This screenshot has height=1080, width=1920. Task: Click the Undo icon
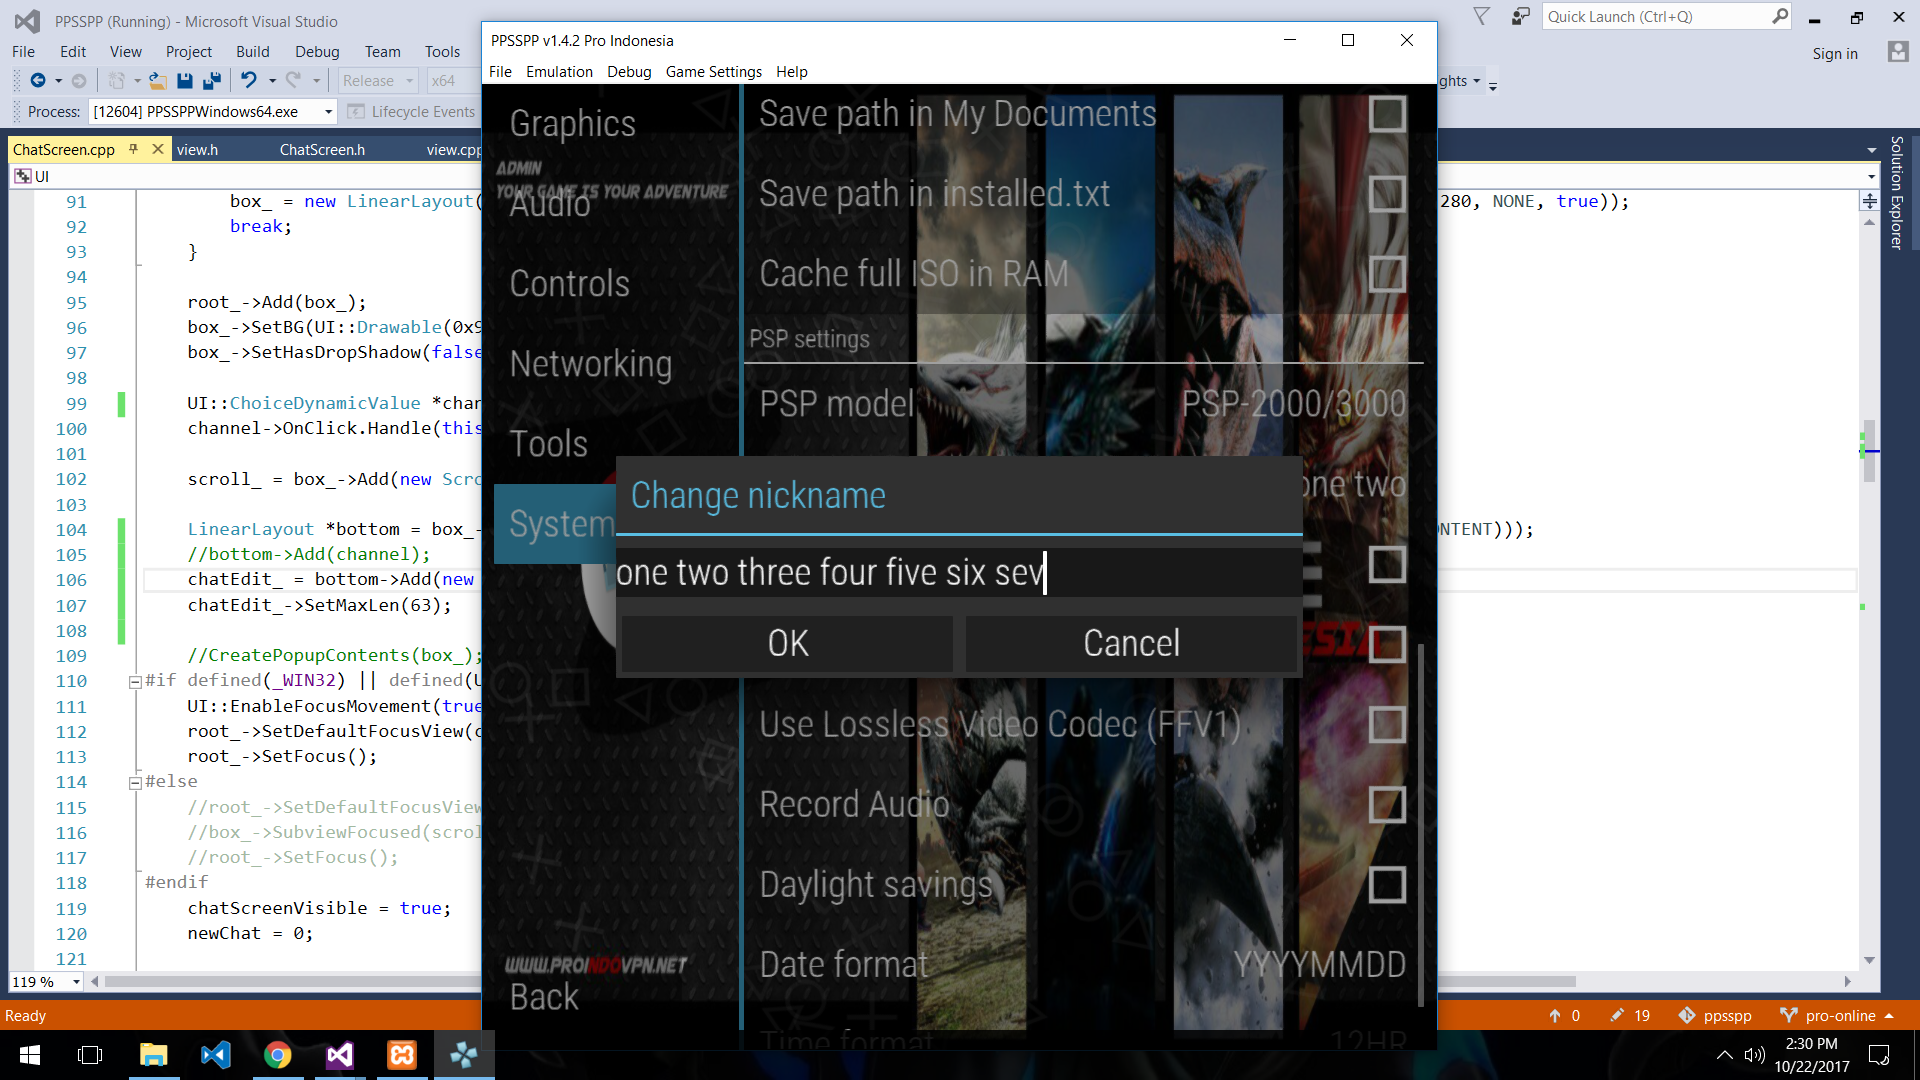click(250, 80)
